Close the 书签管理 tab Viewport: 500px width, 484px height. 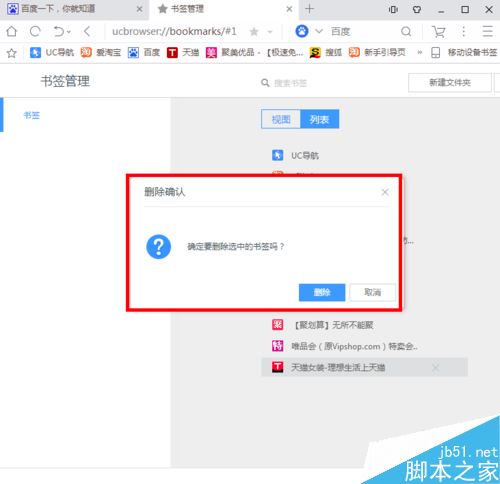[289, 9]
